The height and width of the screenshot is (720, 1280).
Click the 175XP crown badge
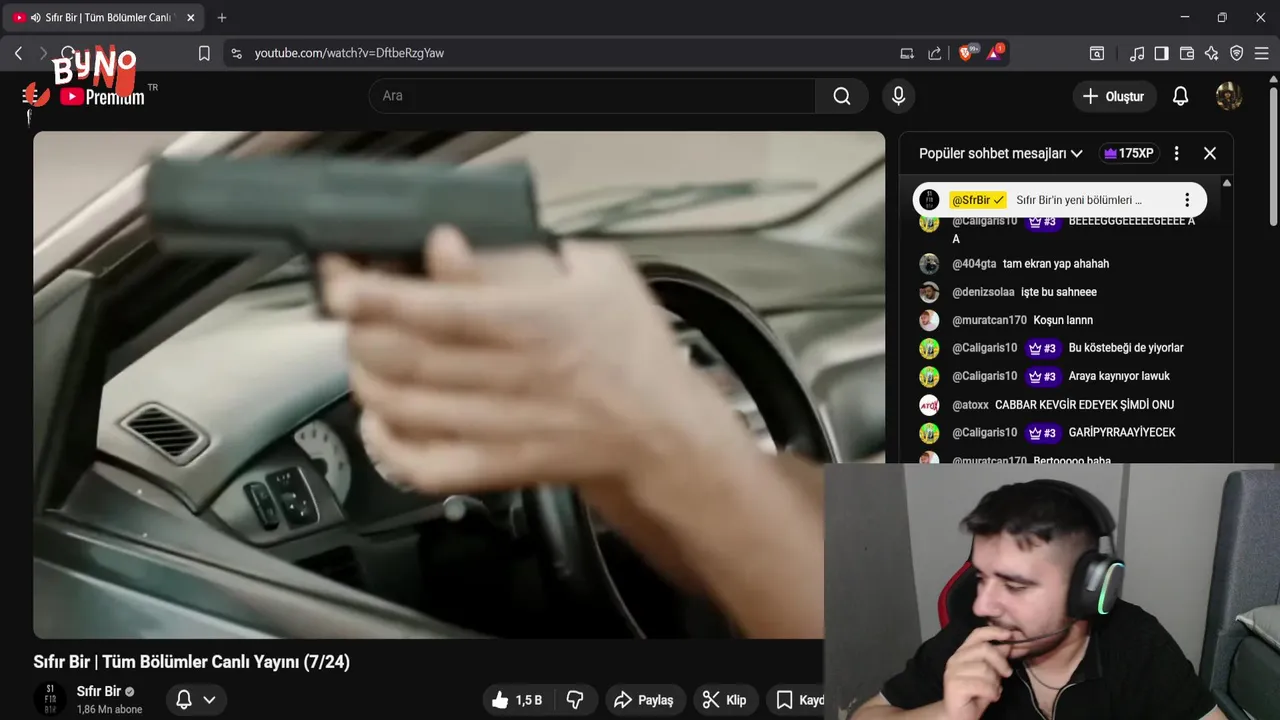1128,153
